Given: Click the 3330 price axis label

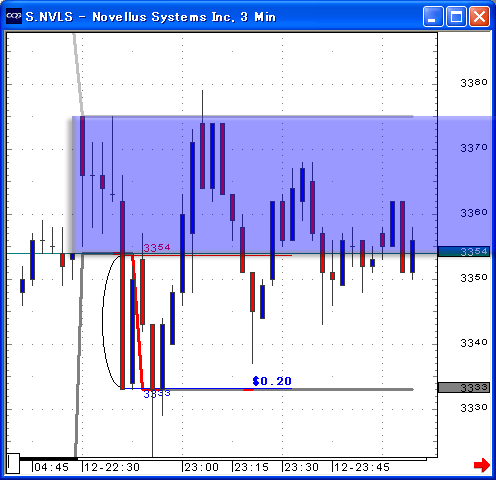Looking at the screenshot, I should tap(474, 408).
